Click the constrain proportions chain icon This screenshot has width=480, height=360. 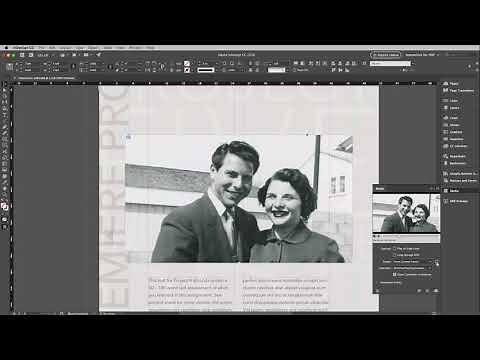click(73, 66)
